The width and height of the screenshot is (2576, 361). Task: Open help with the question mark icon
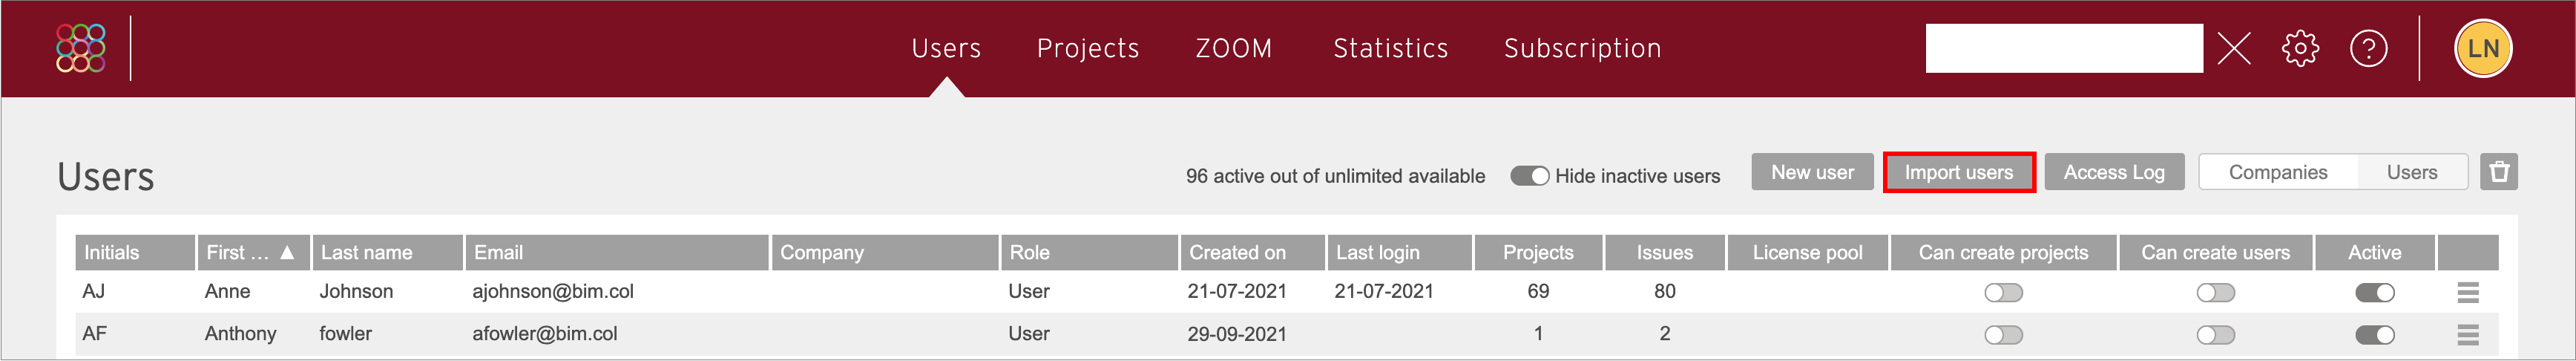coord(2368,48)
